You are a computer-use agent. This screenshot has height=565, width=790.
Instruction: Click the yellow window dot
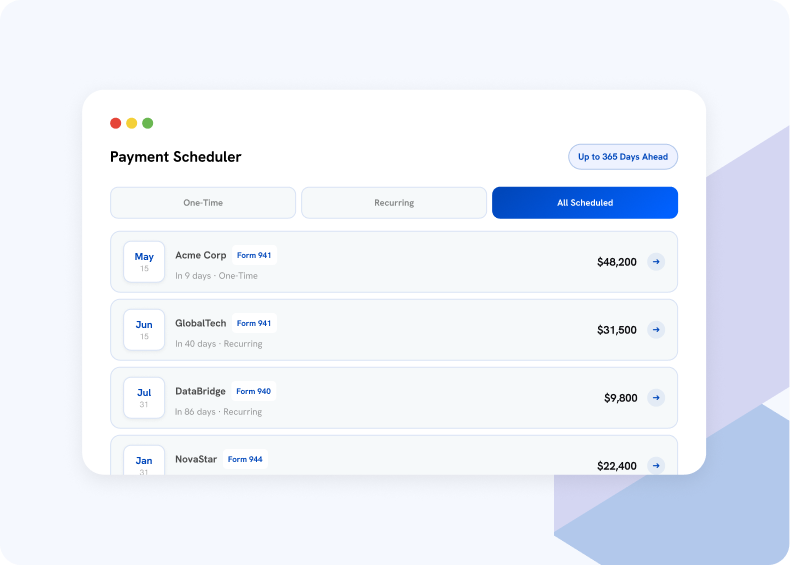pos(131,123)
